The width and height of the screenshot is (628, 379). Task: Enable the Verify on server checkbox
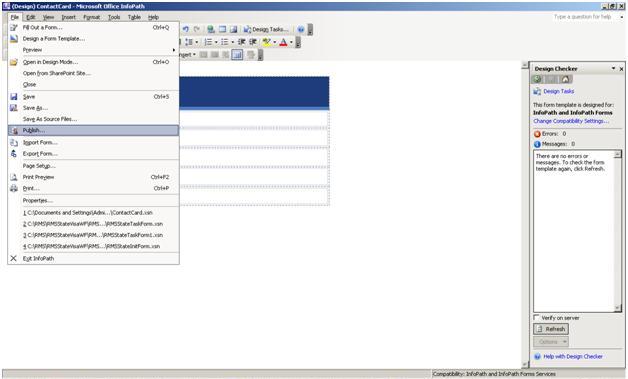536,317
